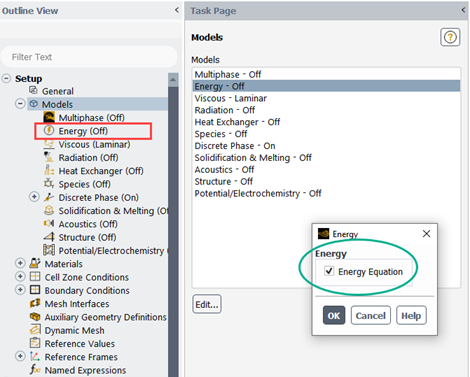Select Viscous (Laminar) tree item label

click(x=94, y=144)
